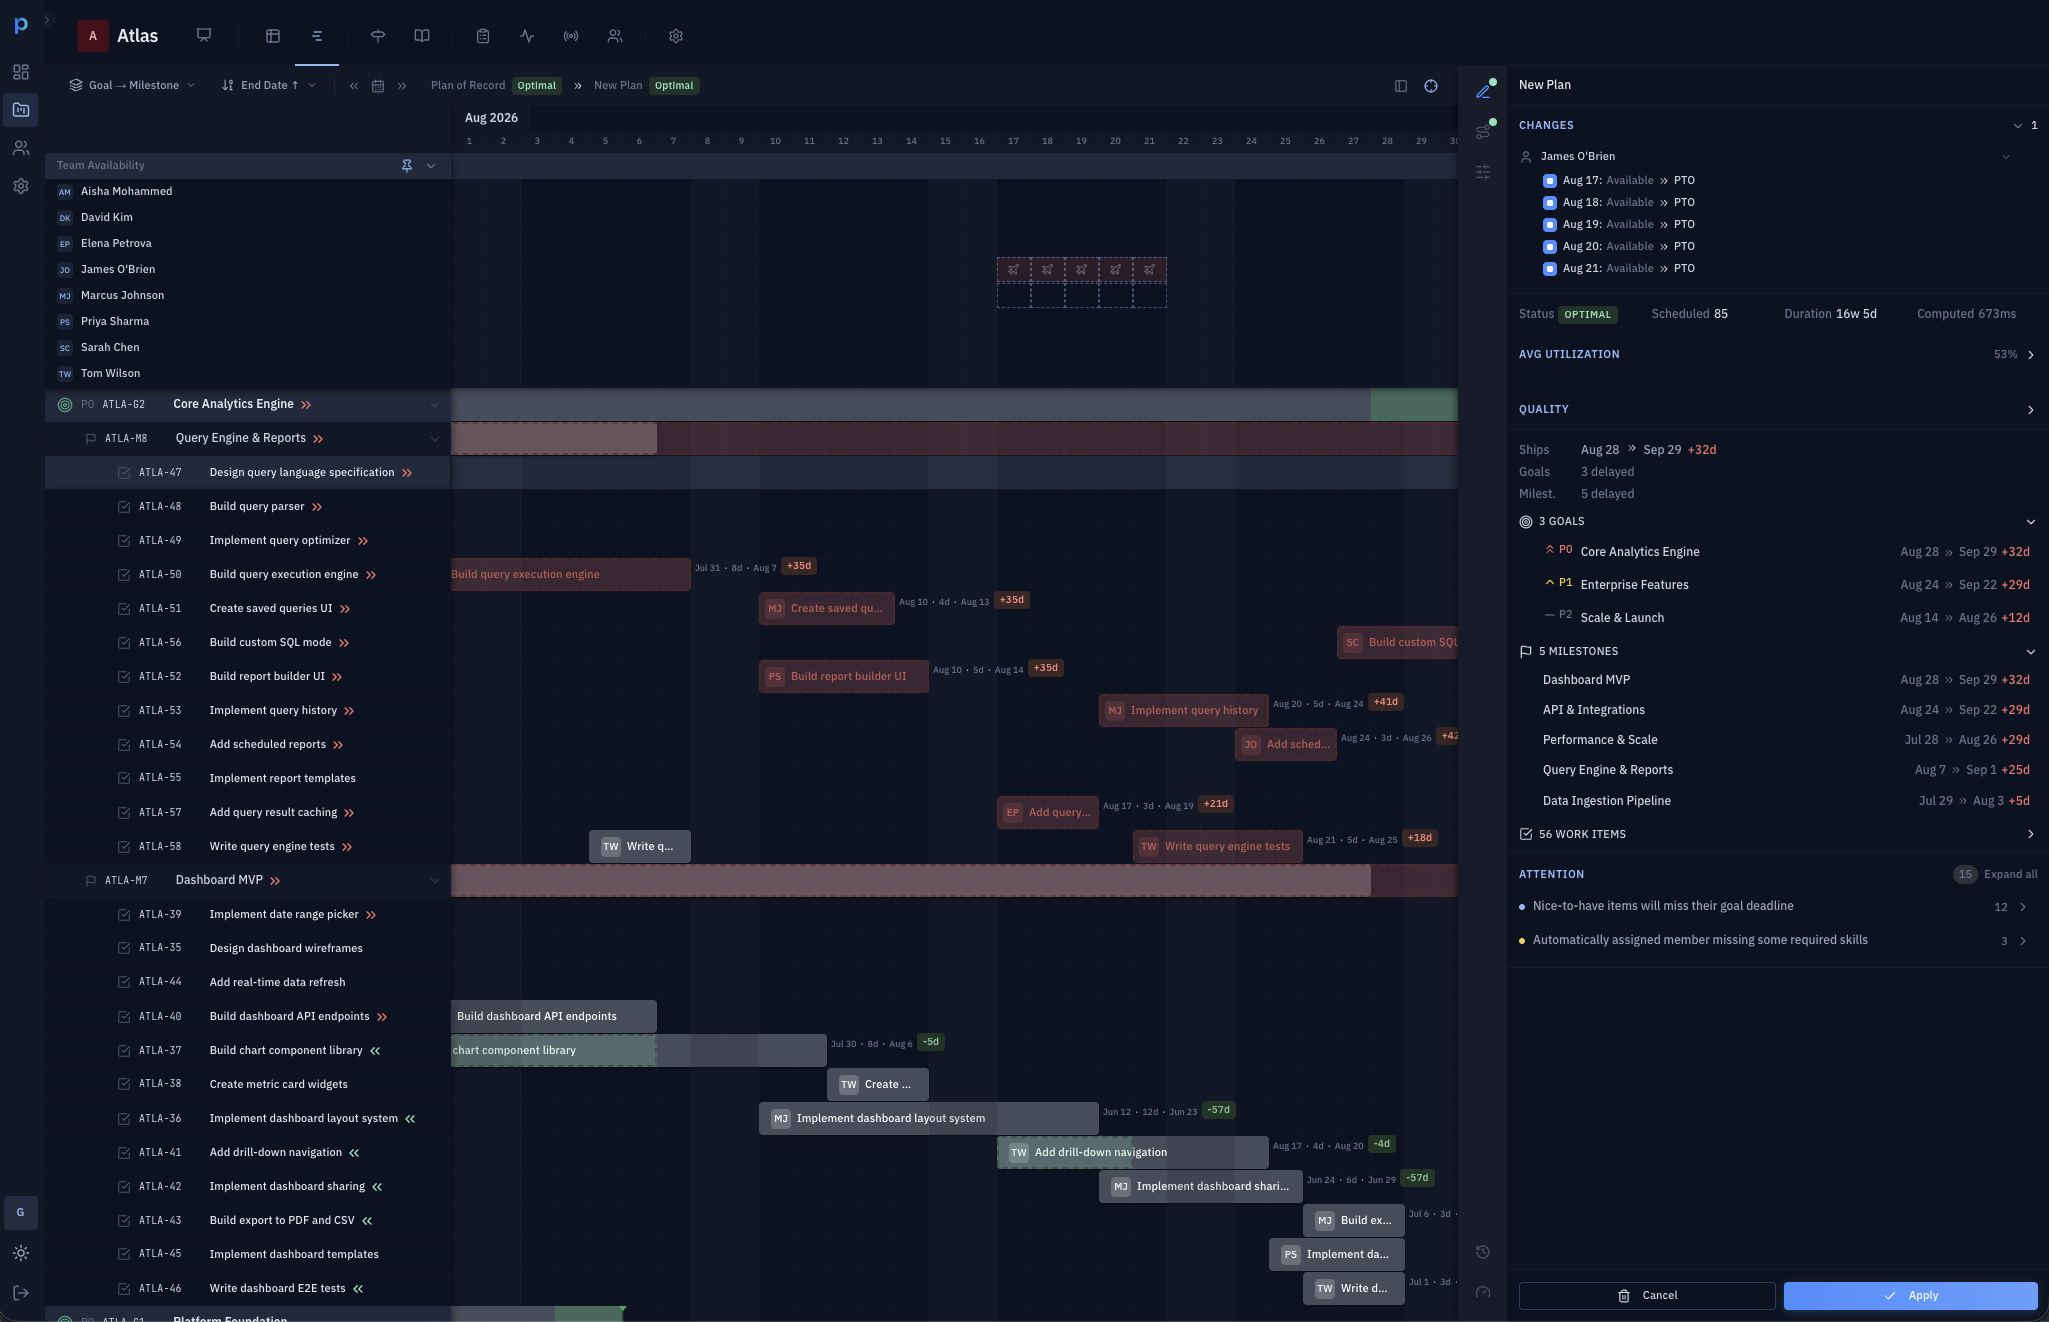The height and width of the screenshot is (1322, 2049).
Task: Click the planning chart icon in left sidebar
Action: 21,109
